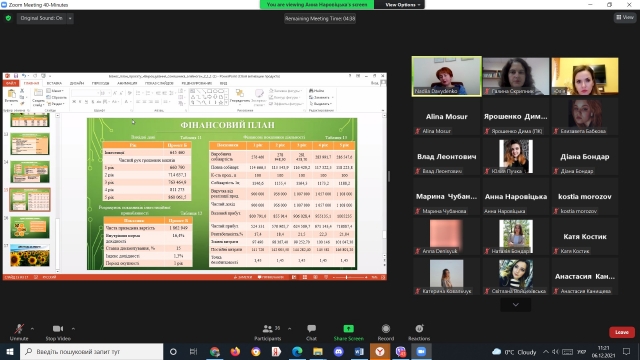Open Viber from the taskbar
The height and width of the screenshot is (360, 640).
400,351
